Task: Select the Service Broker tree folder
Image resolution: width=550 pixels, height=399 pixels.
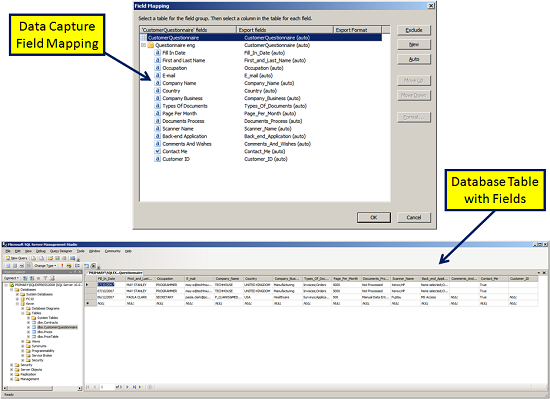Action: coord(42,356)
